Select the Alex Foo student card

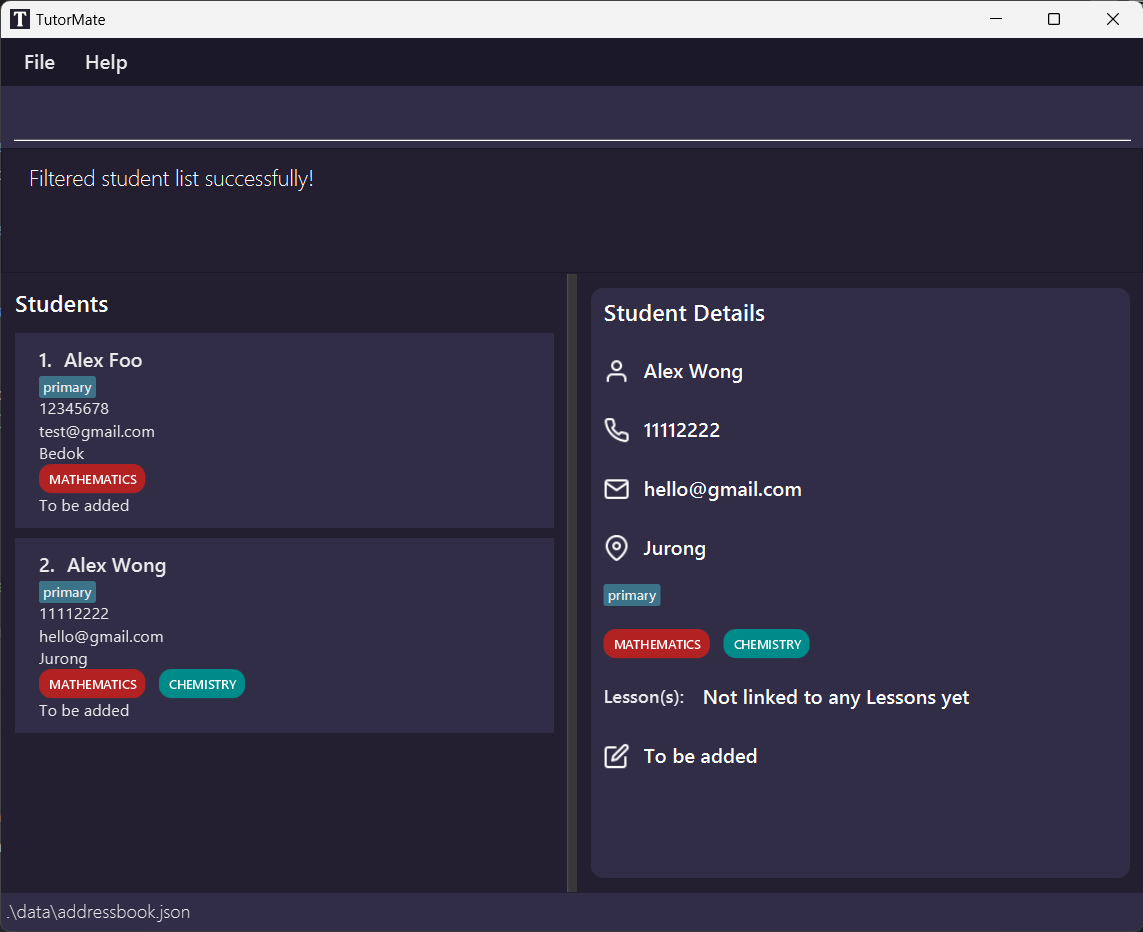click(284, 431)
